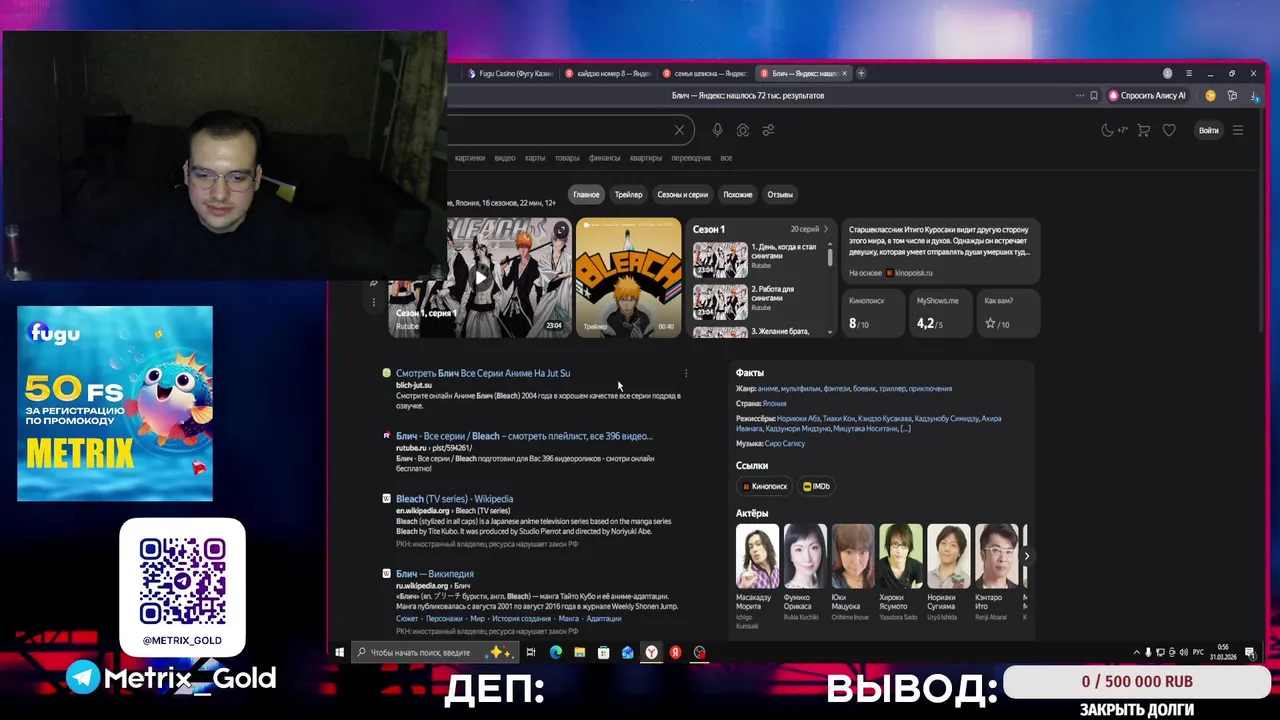The height and width of the screenshot is (720, 1280).
Task: Select the Похожие chip
Action: (738, 194)
